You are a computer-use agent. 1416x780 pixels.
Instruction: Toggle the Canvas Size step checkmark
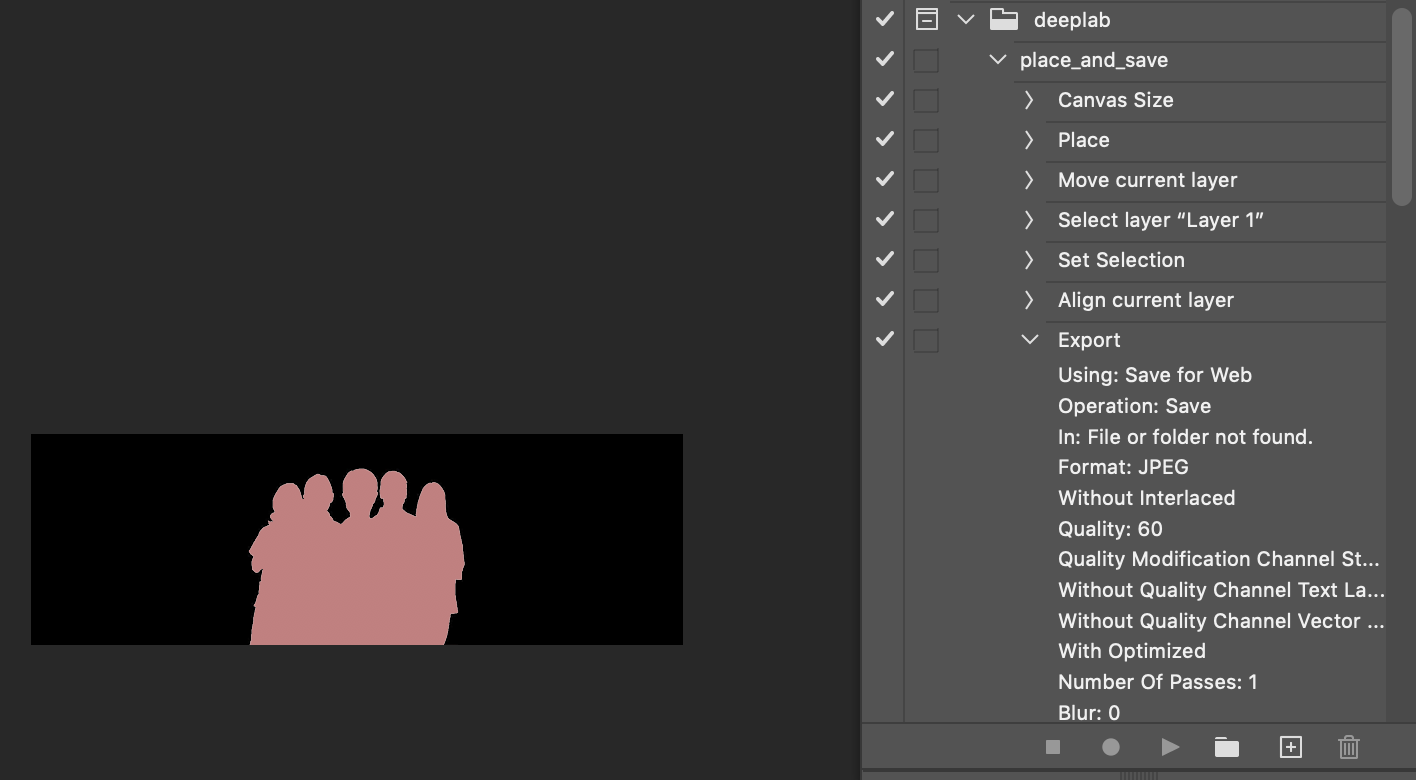884,100
